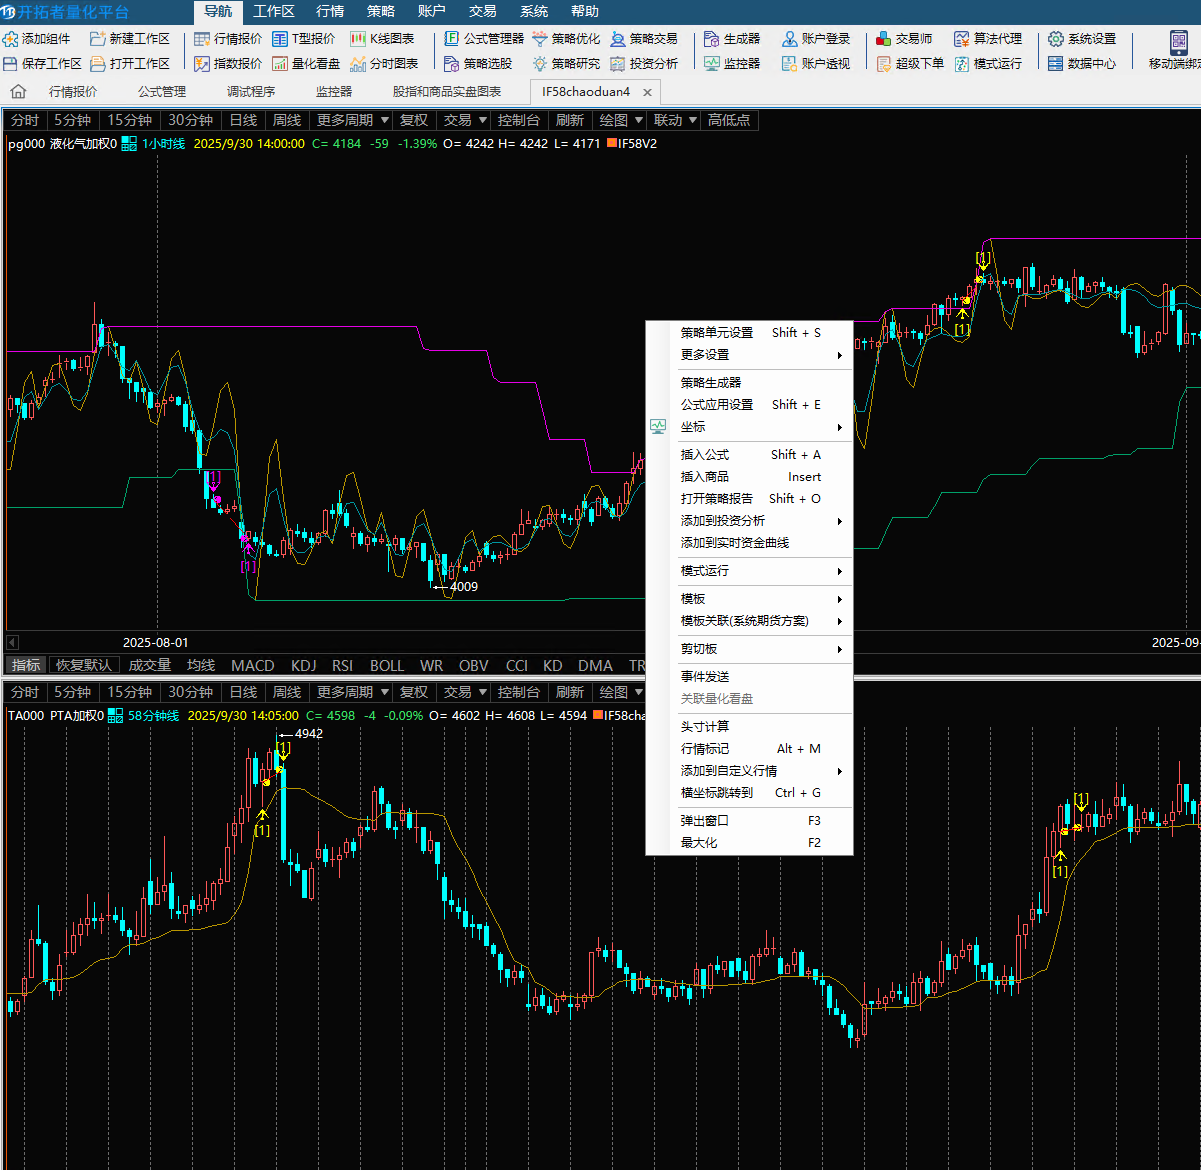Switch upper chart to 日线 period

(x=243, y=120)
